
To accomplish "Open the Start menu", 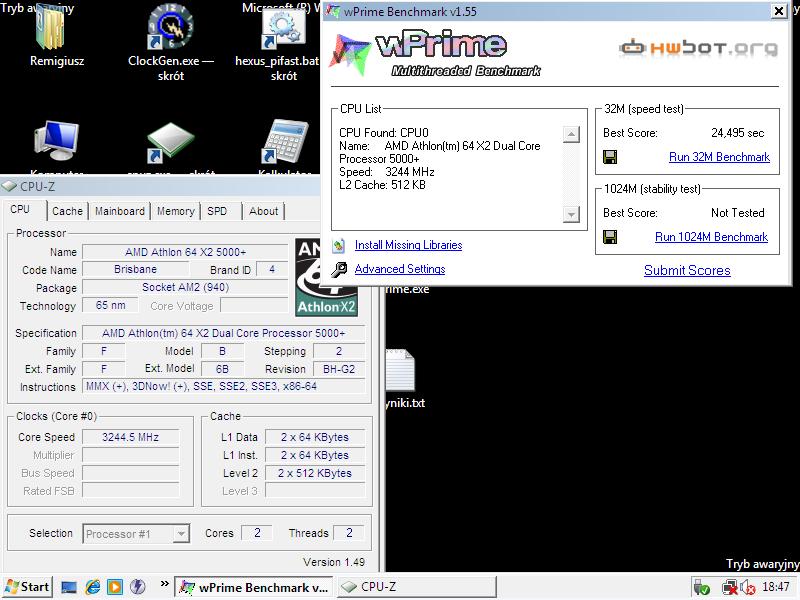I will pyautogui.click(x=27, y=587).
